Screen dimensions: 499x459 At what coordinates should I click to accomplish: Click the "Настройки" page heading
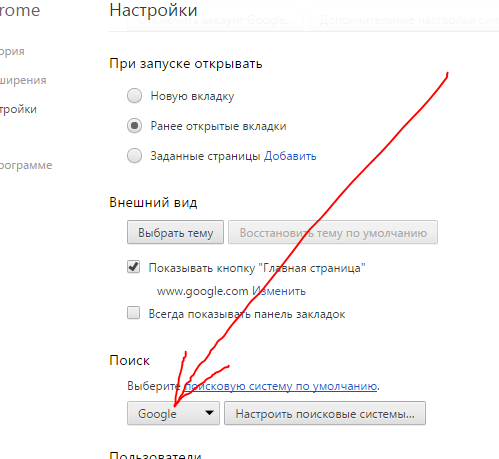[x=153, y=10]
